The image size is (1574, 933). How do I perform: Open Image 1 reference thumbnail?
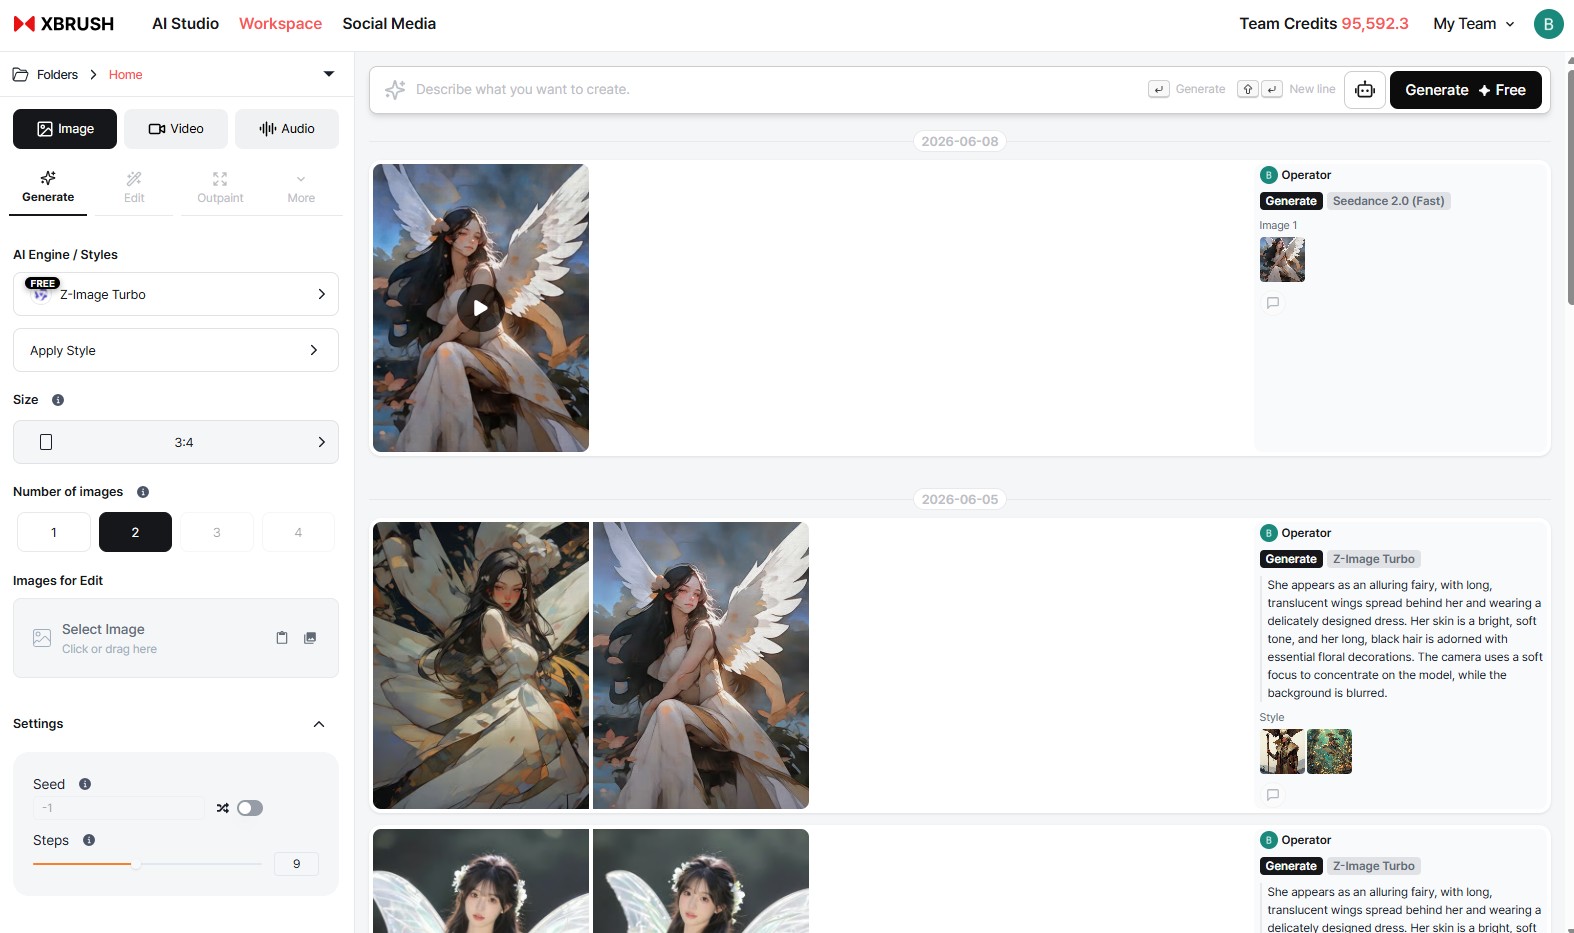1282,260
